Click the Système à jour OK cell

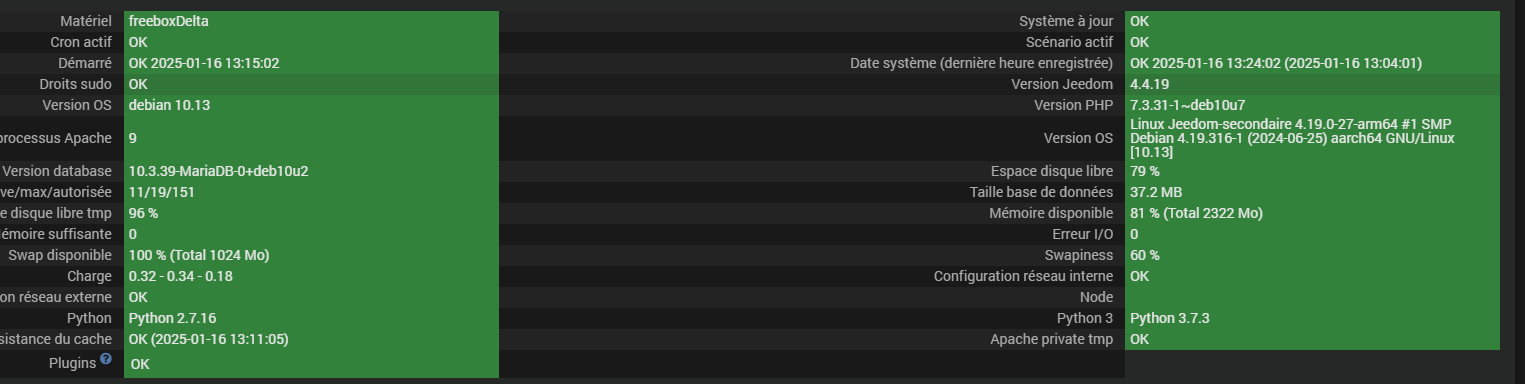(x=1312, y=21)
